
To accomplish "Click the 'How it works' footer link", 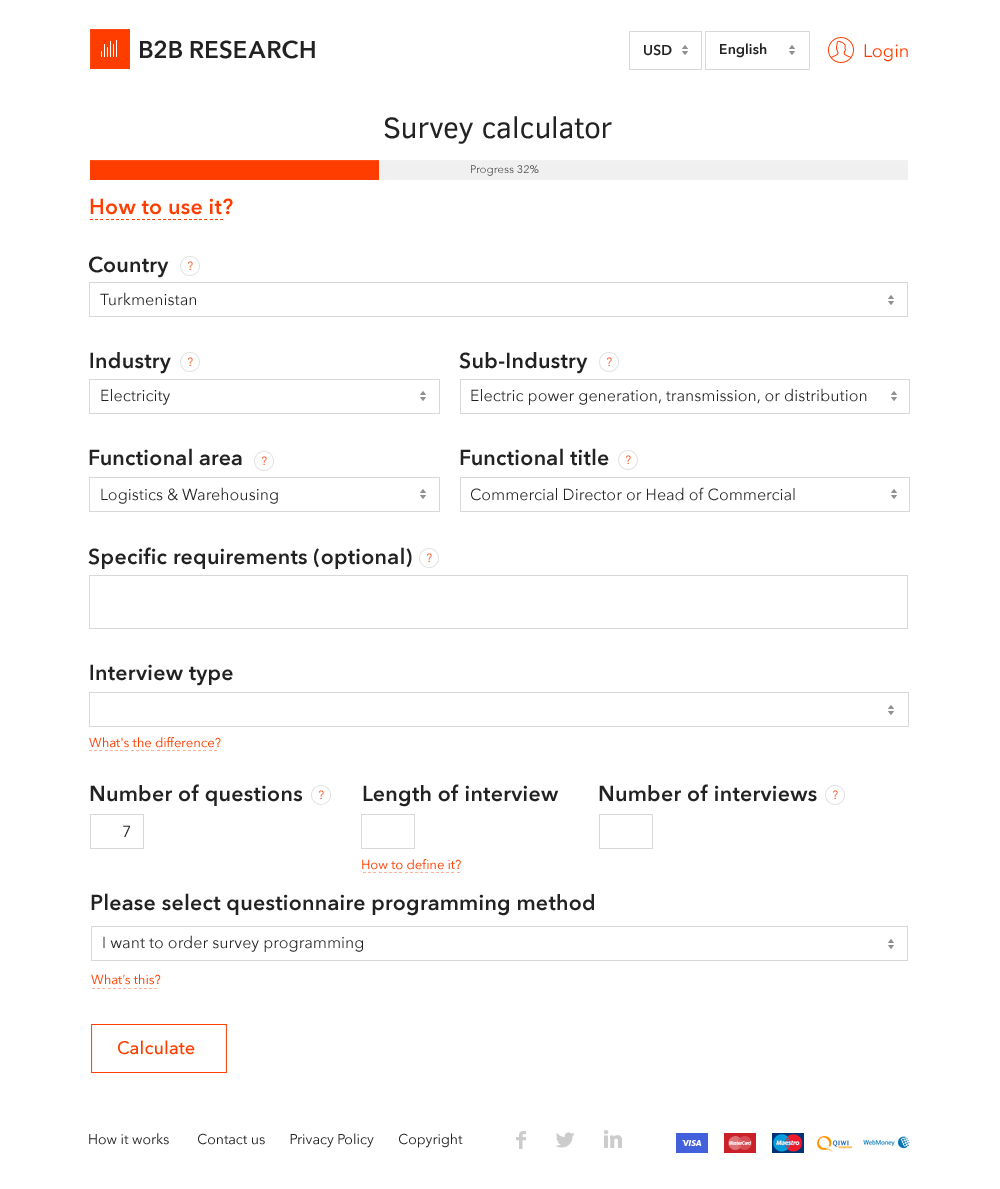I will pos(129,1140).
